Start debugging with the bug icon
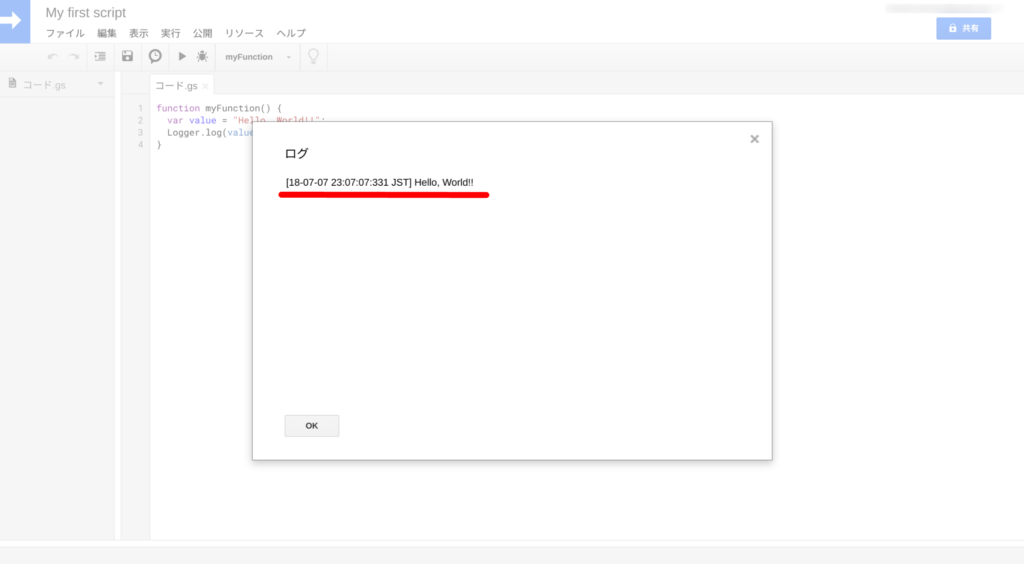 [x=202, y=57]
